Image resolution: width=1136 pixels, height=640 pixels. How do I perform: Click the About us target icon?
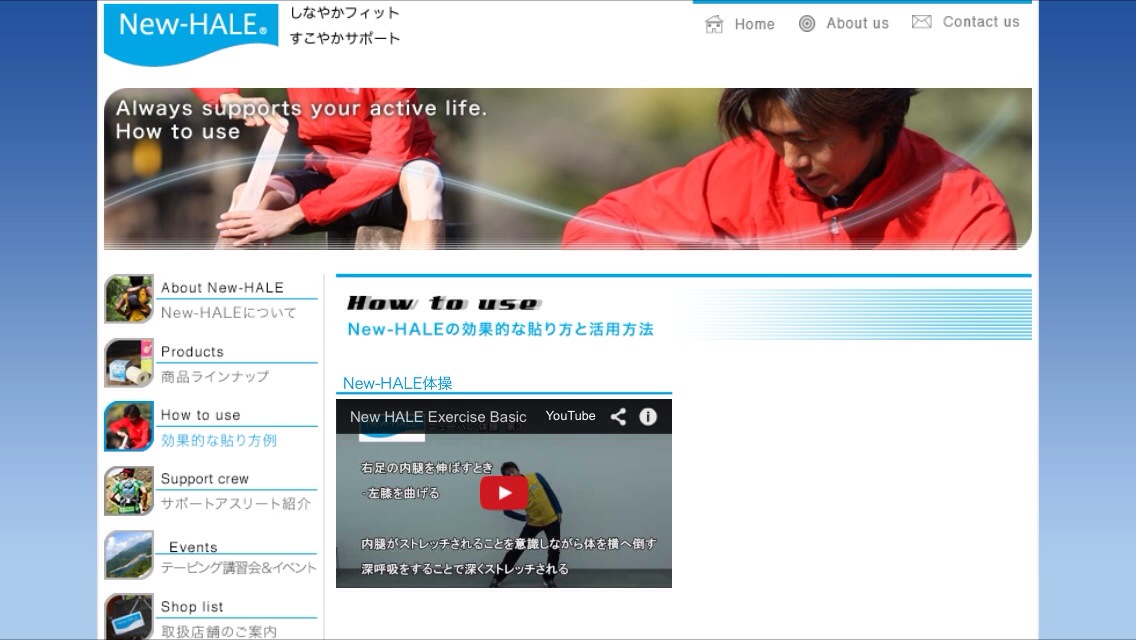click(x=807, y=24)
